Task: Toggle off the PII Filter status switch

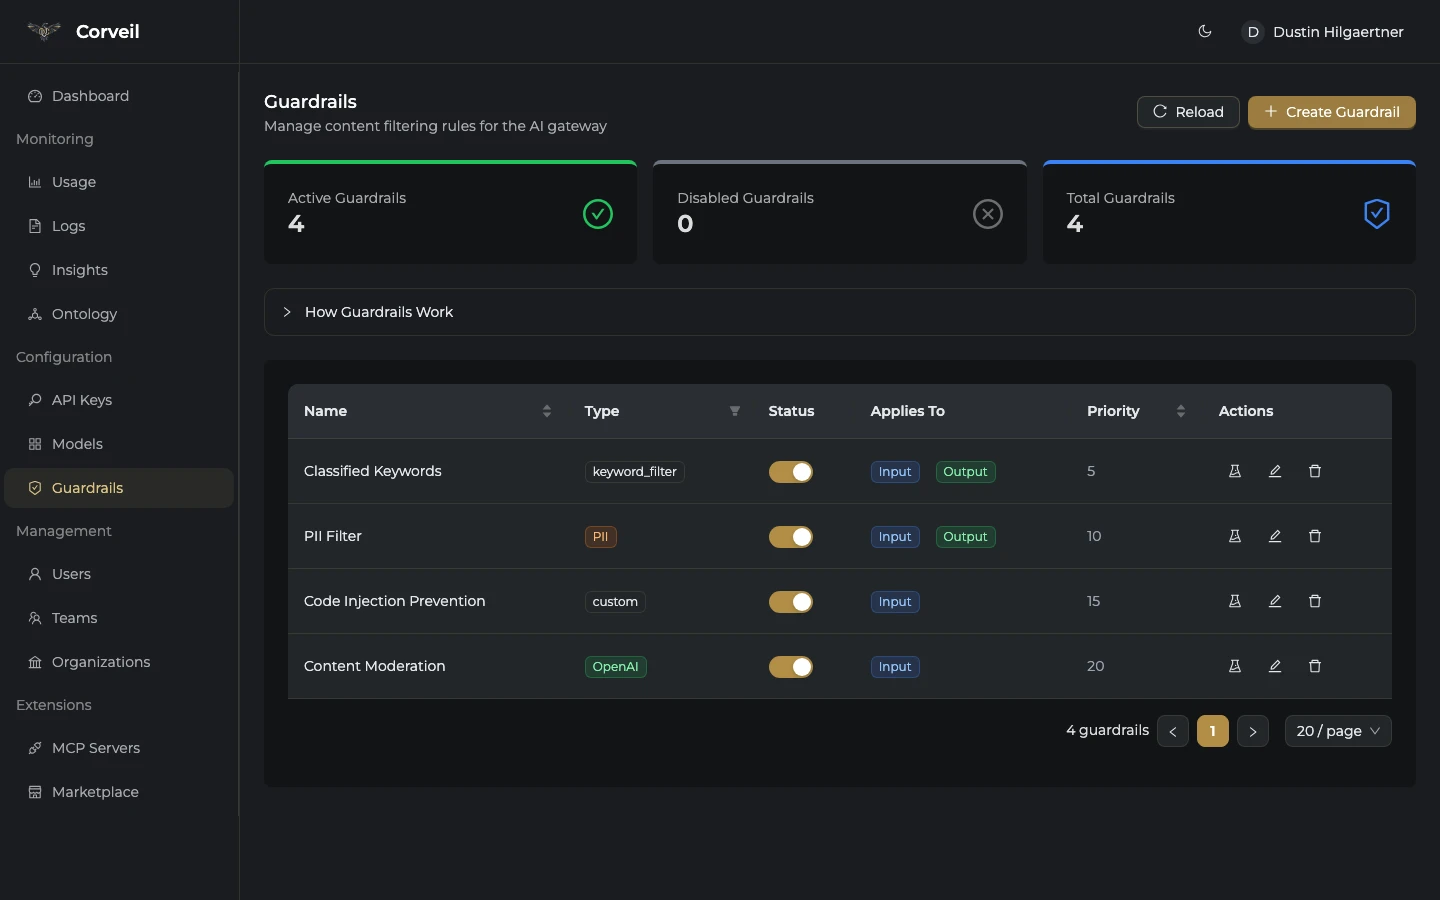Action: point(790,537)
